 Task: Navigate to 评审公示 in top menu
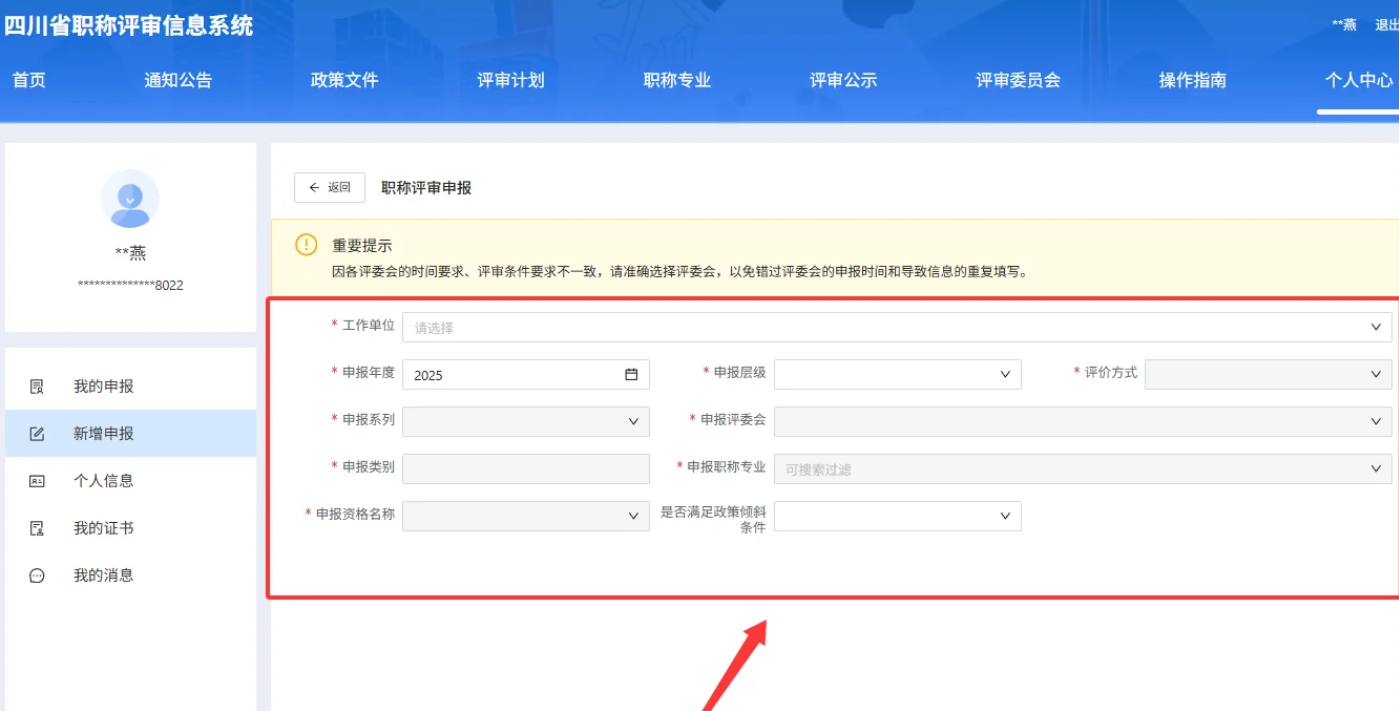point(845,82)
